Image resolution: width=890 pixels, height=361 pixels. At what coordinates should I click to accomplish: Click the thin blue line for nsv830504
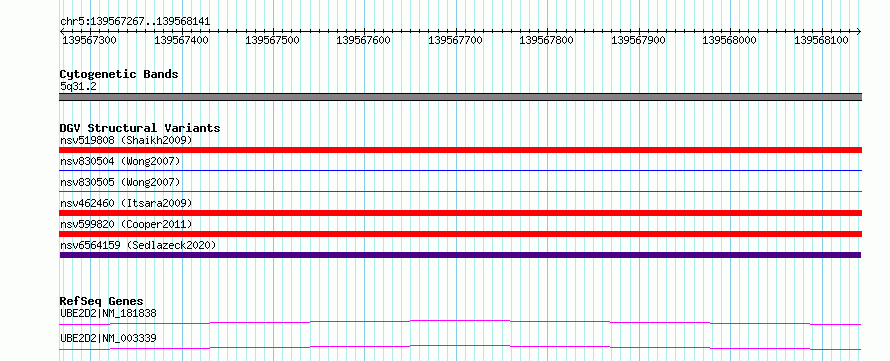pyautogui.click(x=460, y=170)
